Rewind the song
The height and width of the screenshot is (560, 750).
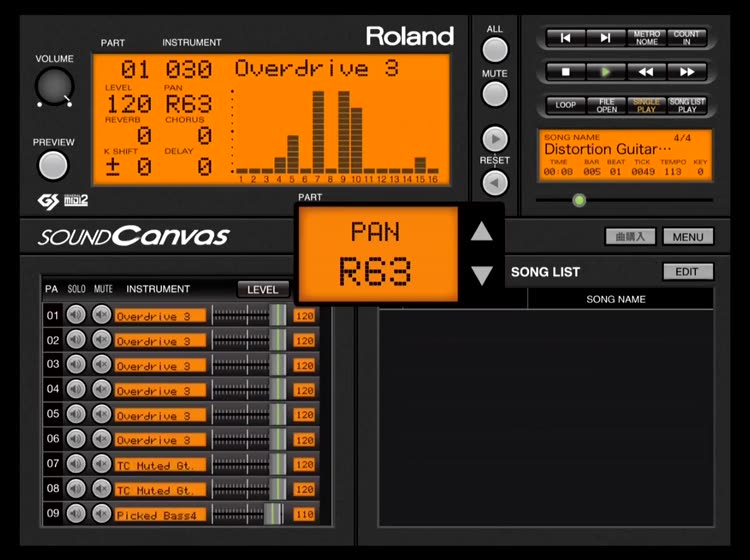[646, 72]
